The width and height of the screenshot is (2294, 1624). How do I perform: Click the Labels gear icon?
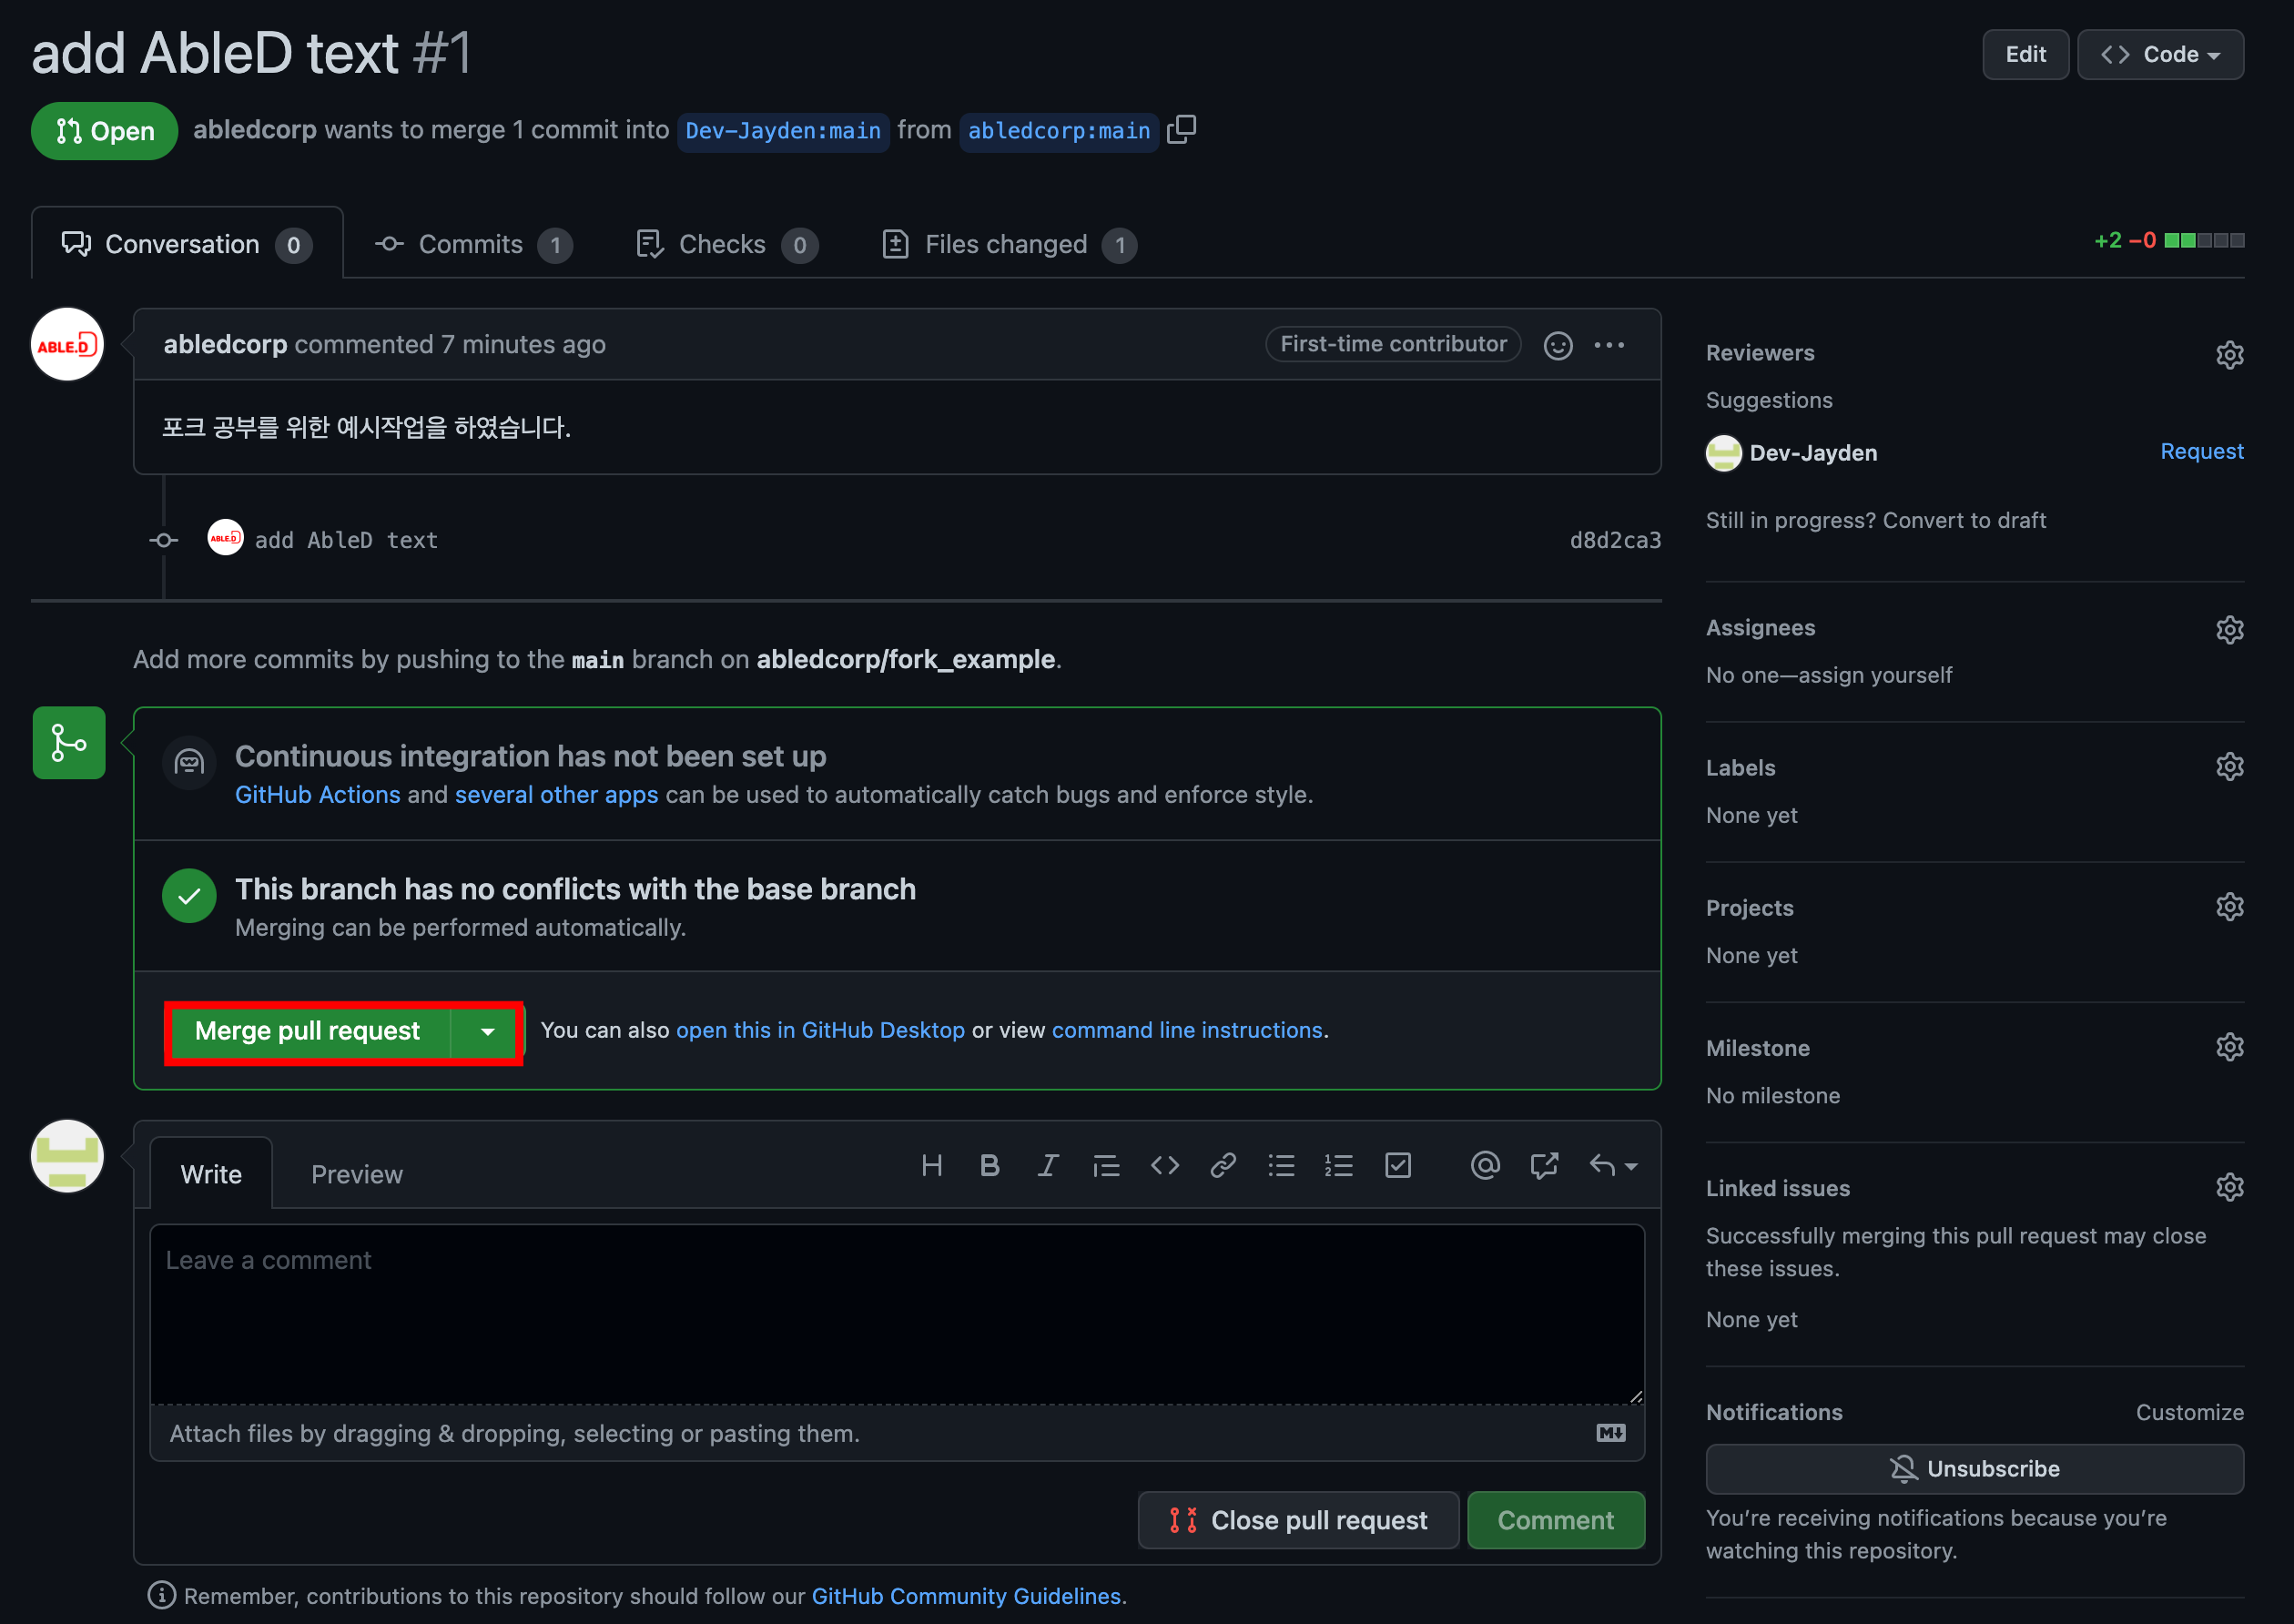pyautogui.click(x=2229, y=767)
